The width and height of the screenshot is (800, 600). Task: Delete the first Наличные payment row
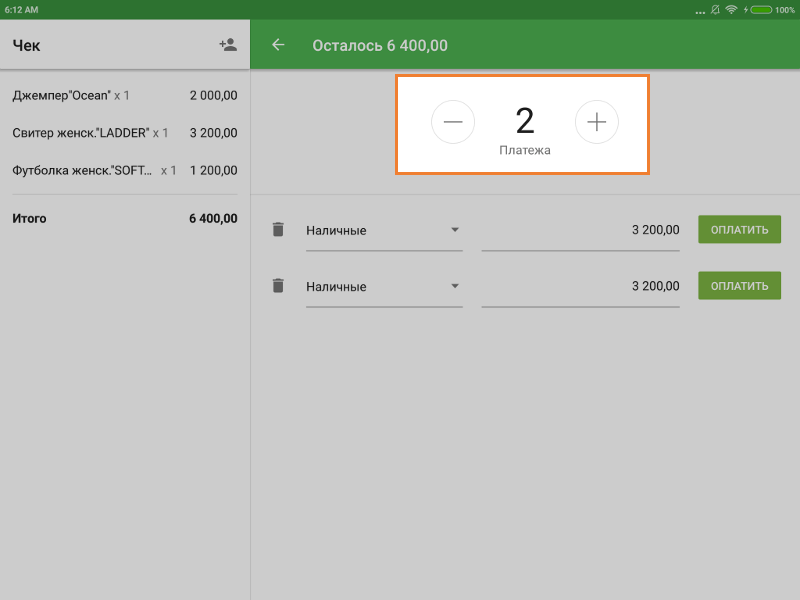click(x=278, y=230)
